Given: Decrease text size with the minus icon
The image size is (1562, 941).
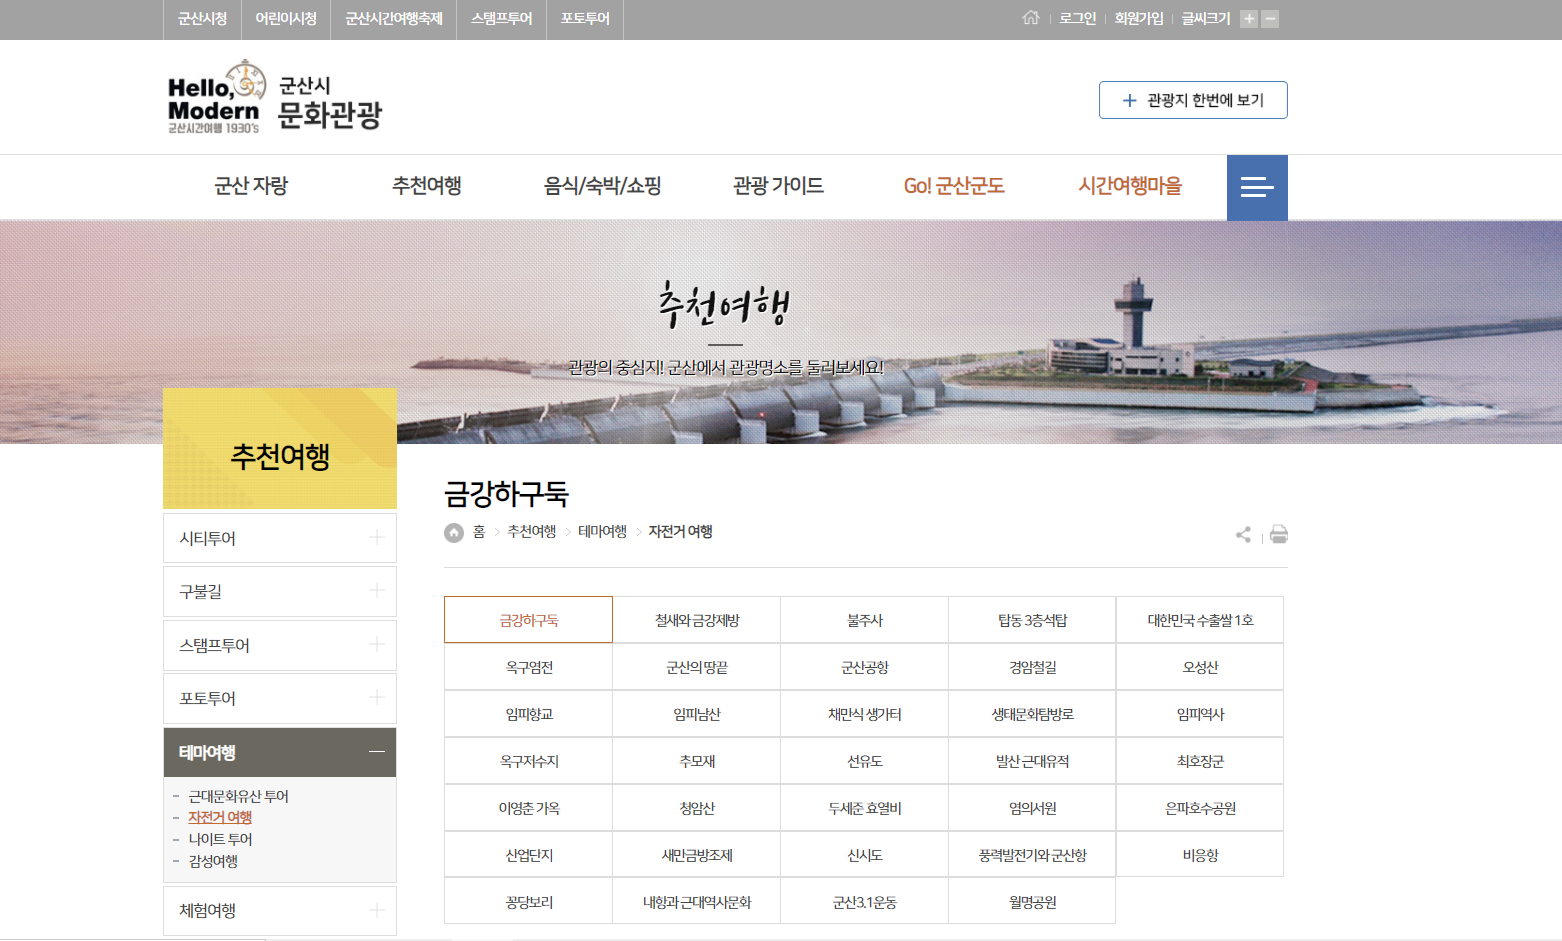Looking at the screenshot, I should pyautogui.click(x=1270, y=19).
